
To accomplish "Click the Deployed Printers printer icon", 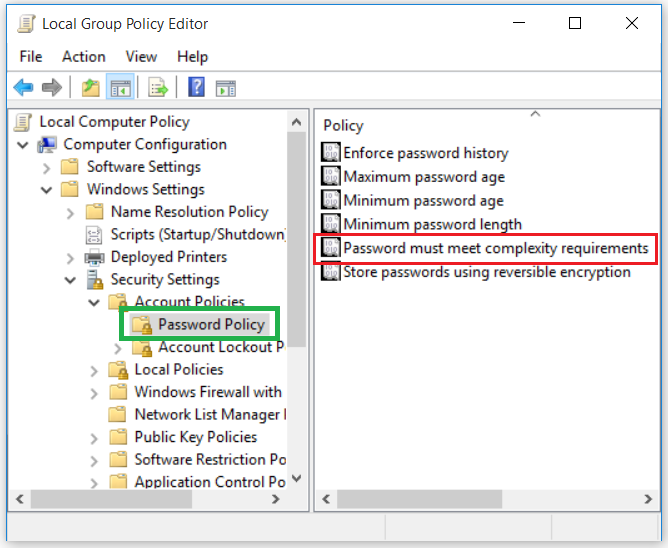I will (x=94, y=257).
